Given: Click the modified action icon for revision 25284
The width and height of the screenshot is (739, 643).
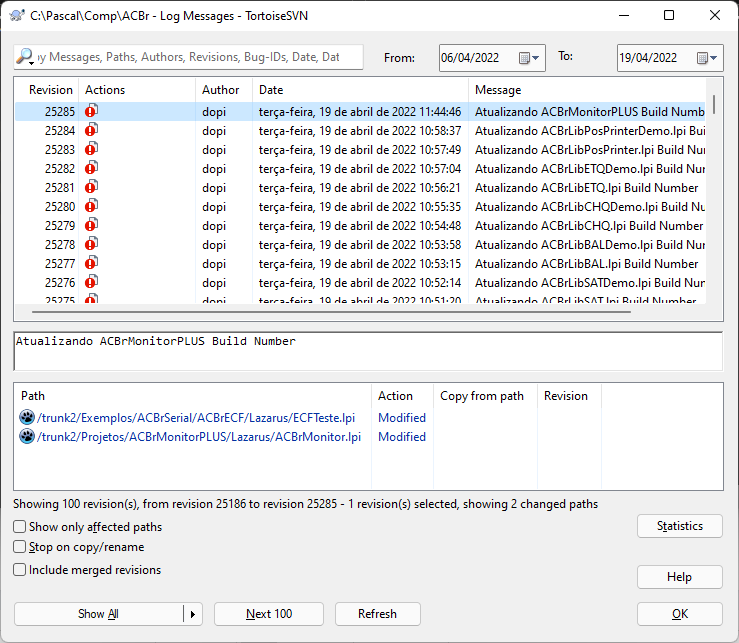Looking at the screenshot, I should pyautogui.click(x=91, y=130).
